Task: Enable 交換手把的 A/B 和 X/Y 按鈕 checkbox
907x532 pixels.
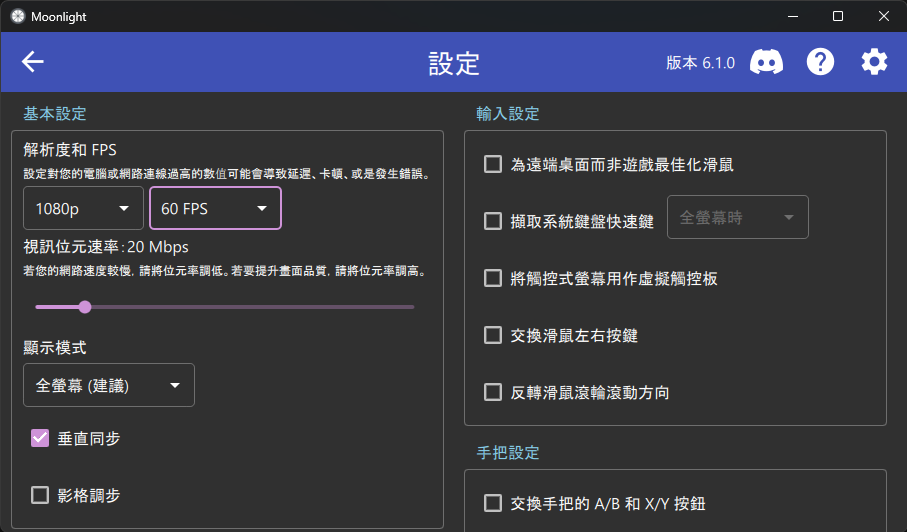Action: 493,503
